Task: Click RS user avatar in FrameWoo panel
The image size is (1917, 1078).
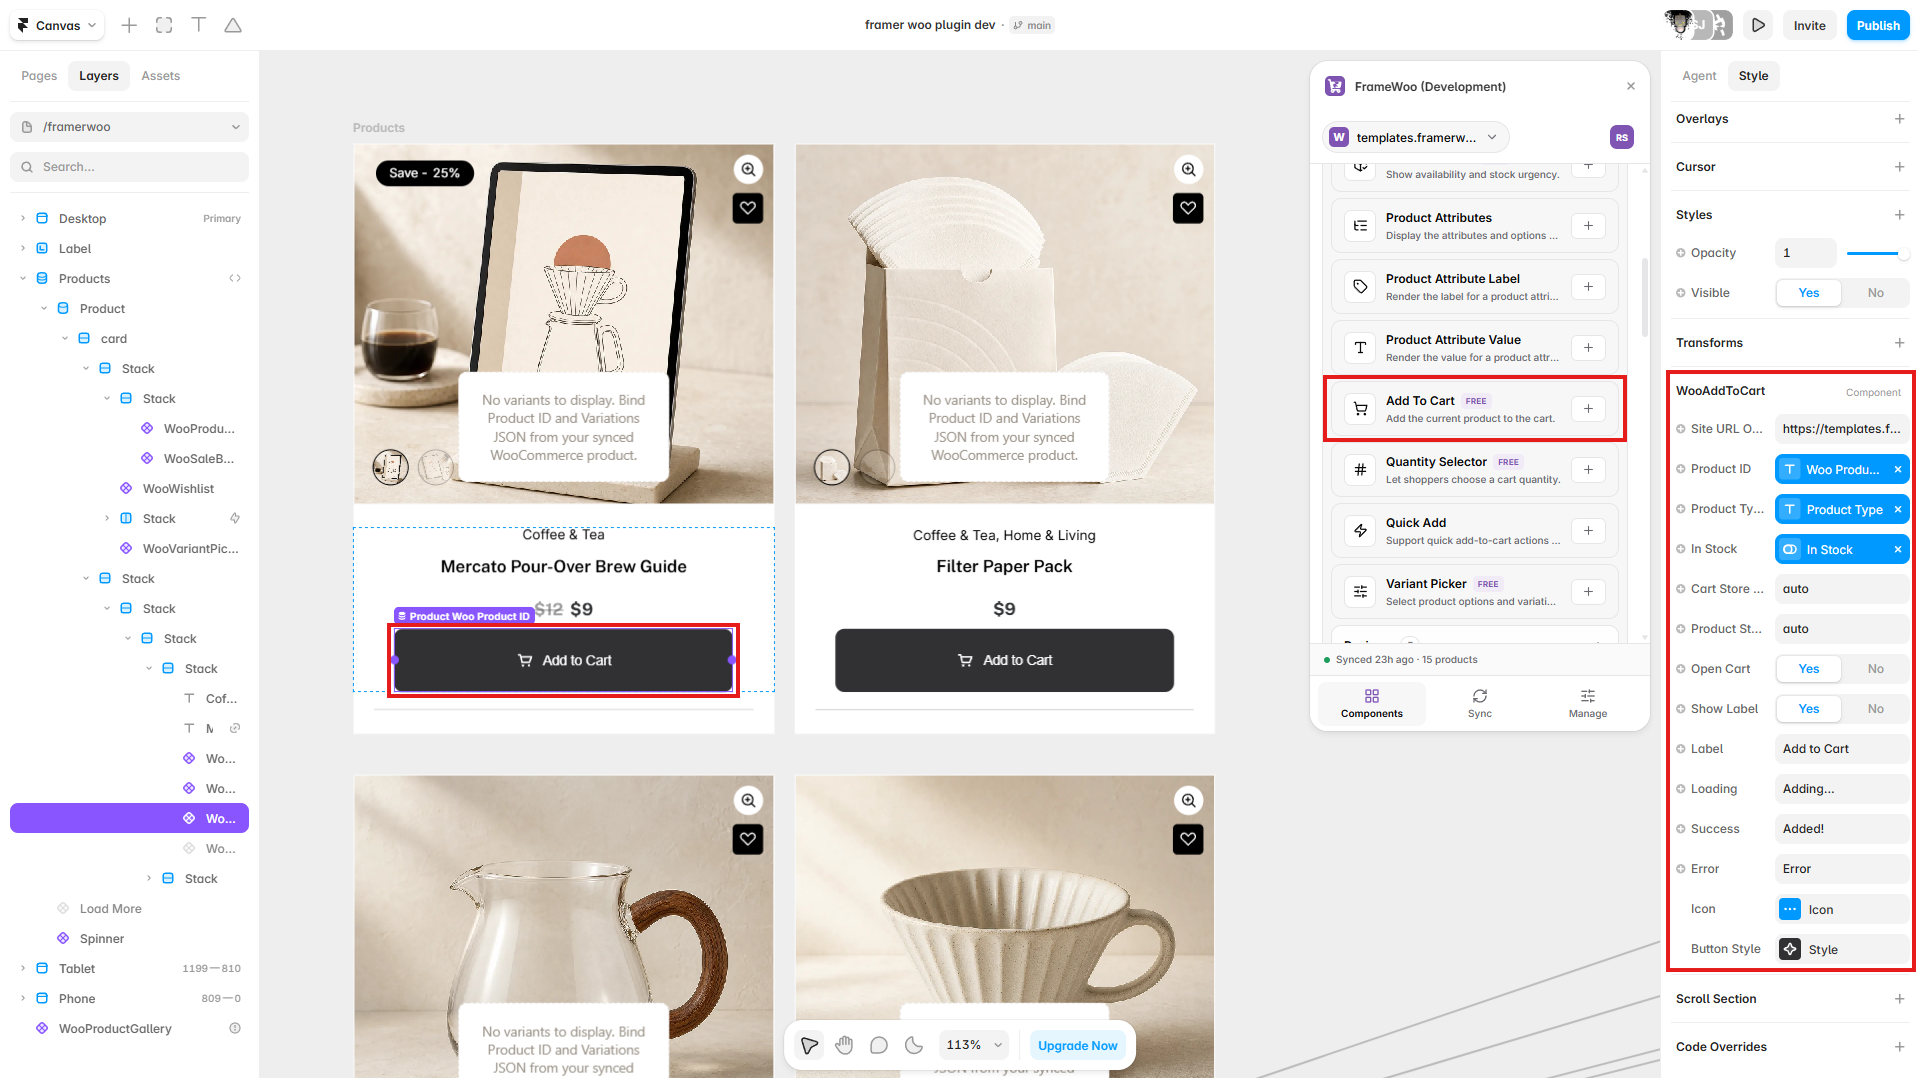Action: tap(1621, 137)
